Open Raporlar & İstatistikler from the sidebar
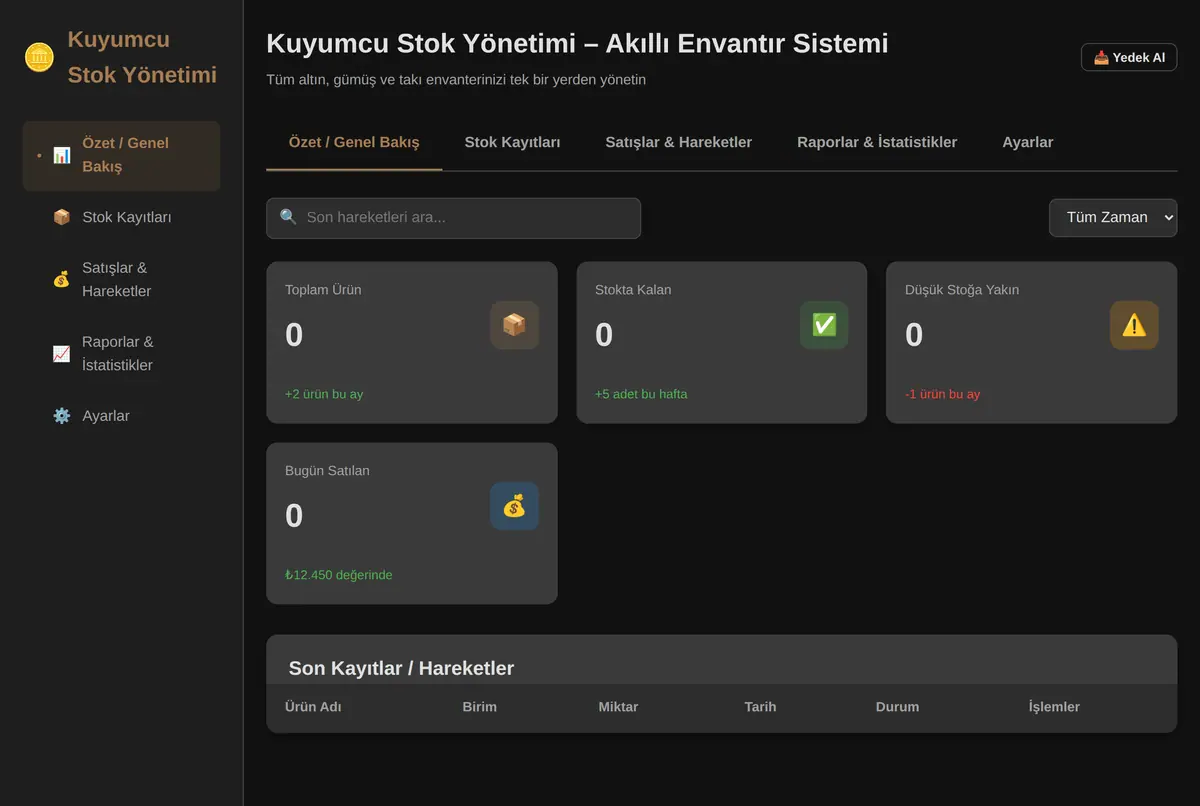 121,353
